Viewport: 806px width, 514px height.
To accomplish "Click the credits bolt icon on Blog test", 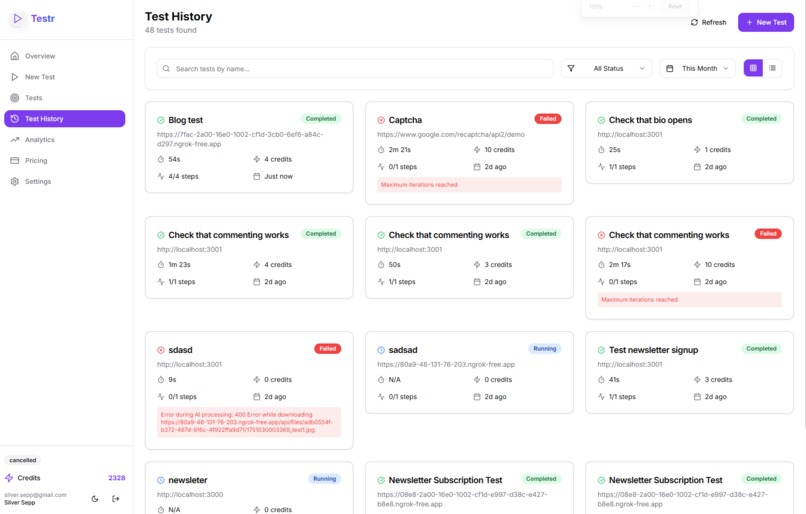I will (257, 159).
